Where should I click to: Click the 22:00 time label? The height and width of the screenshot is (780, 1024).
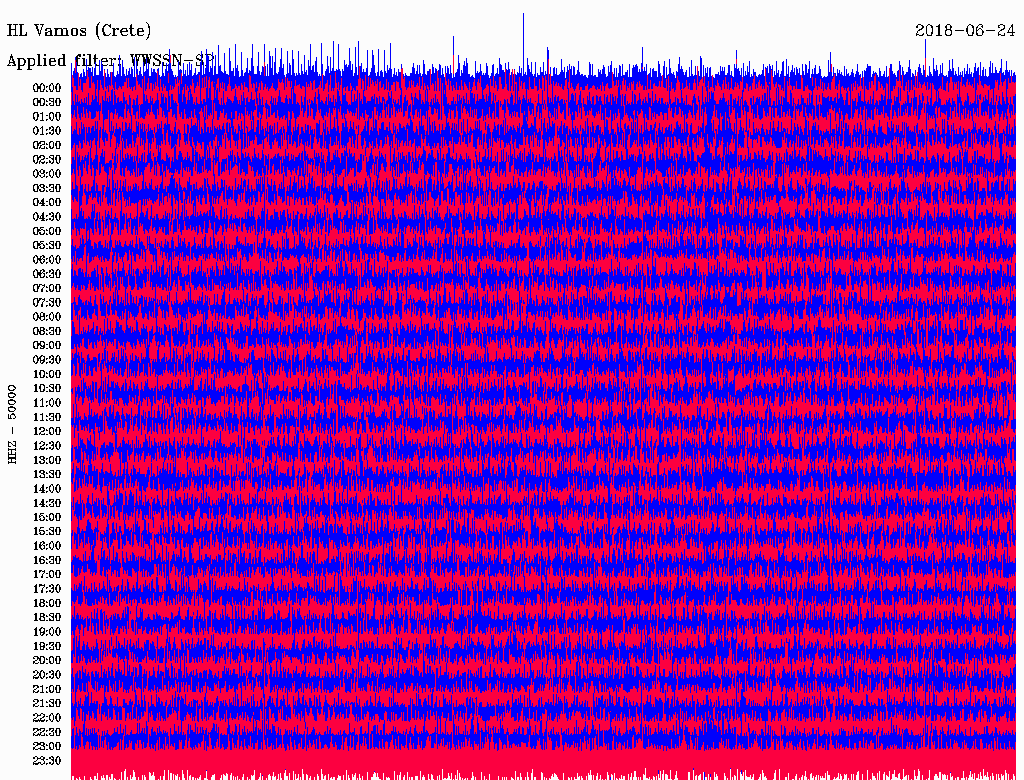pyautogui.click(x=47, y=718)
